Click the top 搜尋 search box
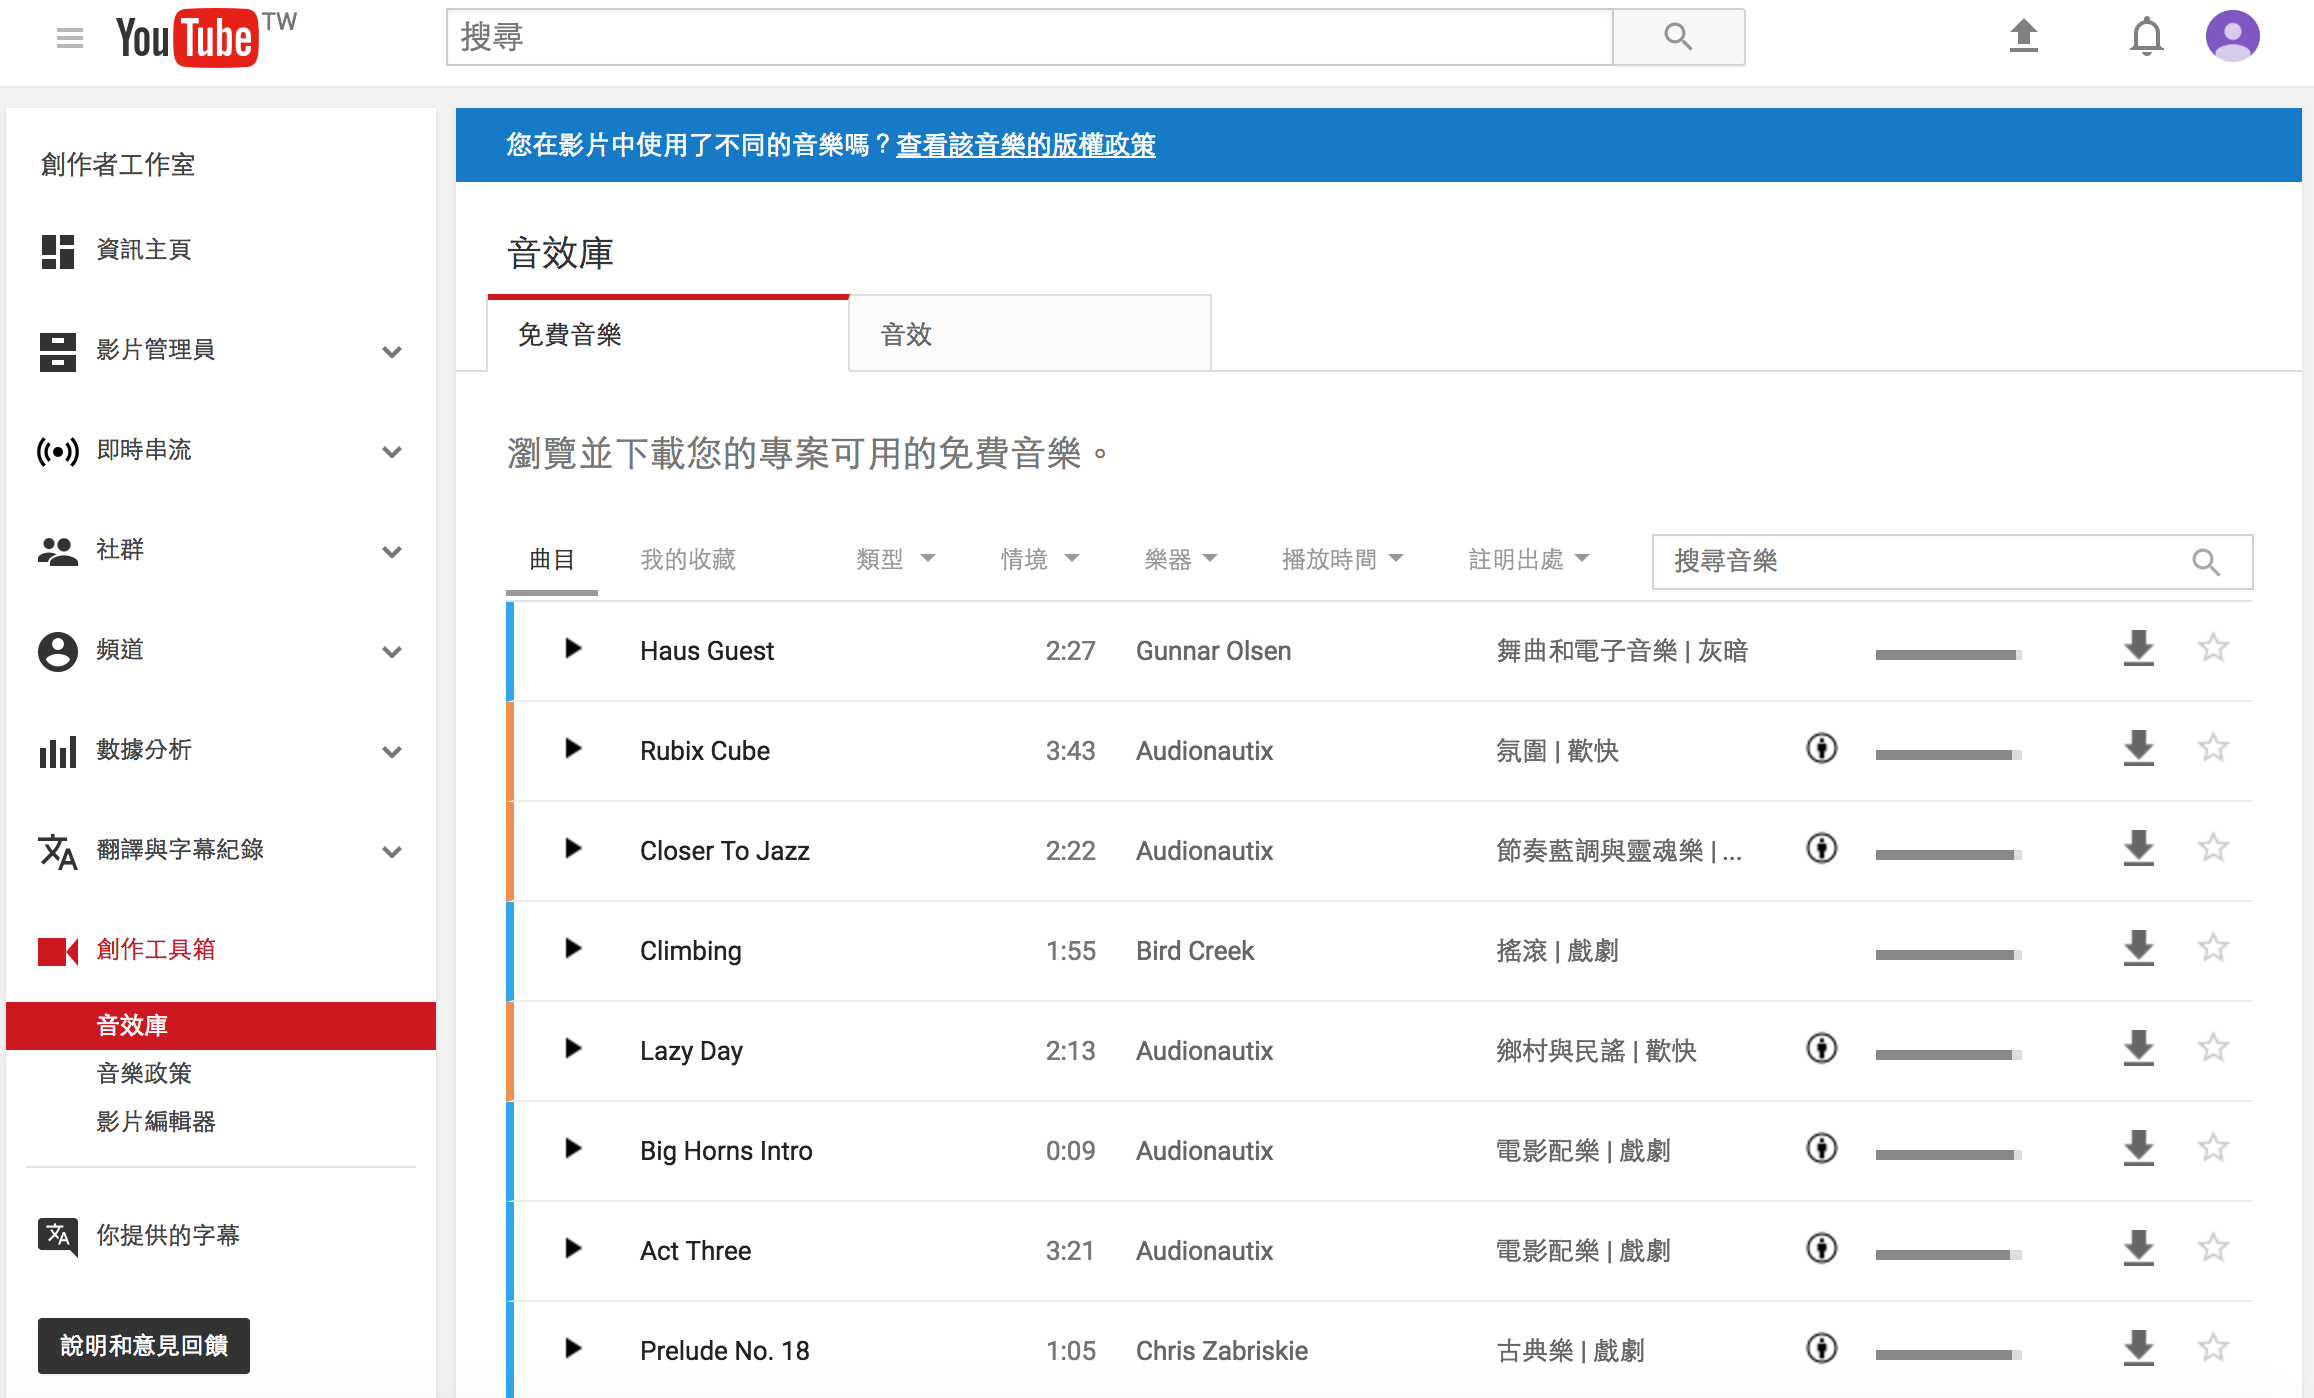 (1030, 38)
